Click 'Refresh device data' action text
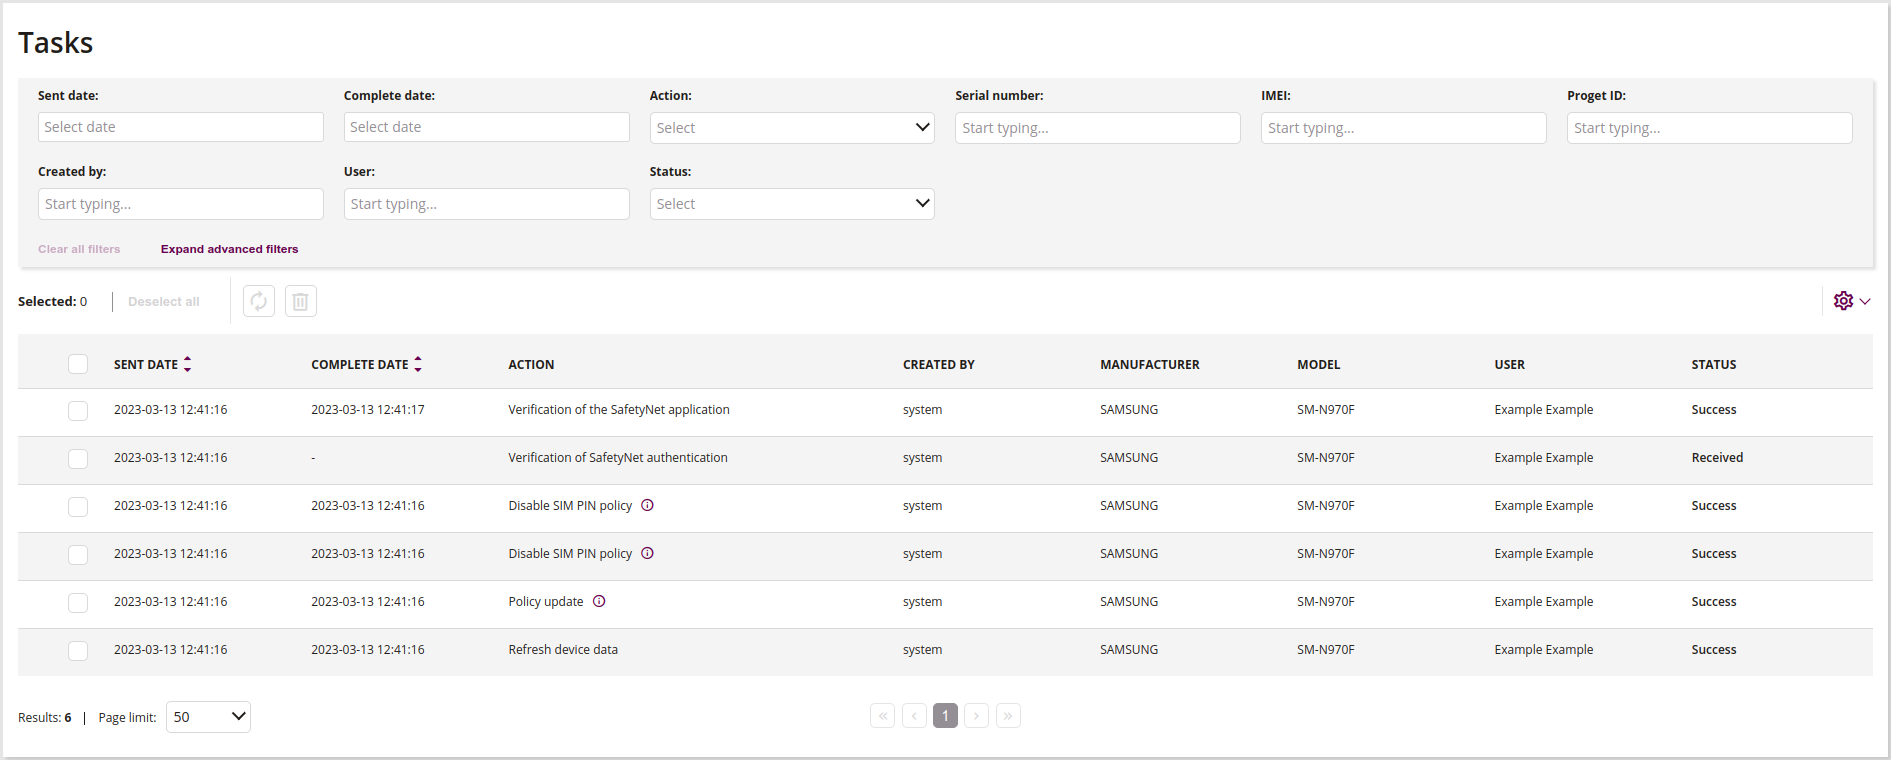The height and width of the screenshot is (760, 1891). point(563,650)
